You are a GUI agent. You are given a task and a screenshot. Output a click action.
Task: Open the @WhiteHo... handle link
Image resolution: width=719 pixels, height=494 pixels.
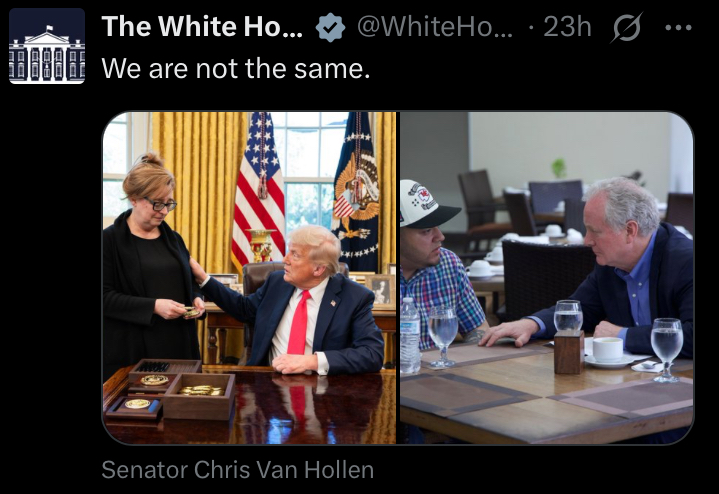435,27
